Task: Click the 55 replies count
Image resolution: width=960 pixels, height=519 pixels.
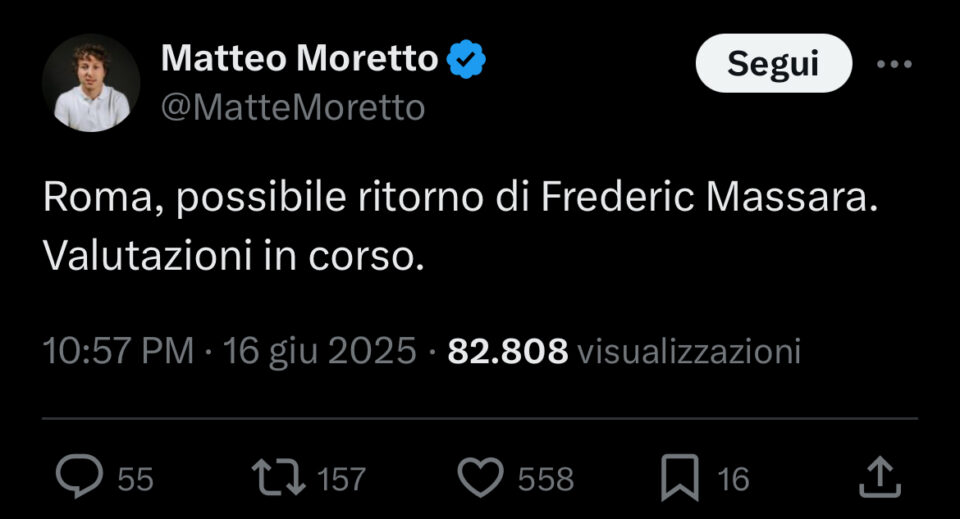Action: coord(135,479)
